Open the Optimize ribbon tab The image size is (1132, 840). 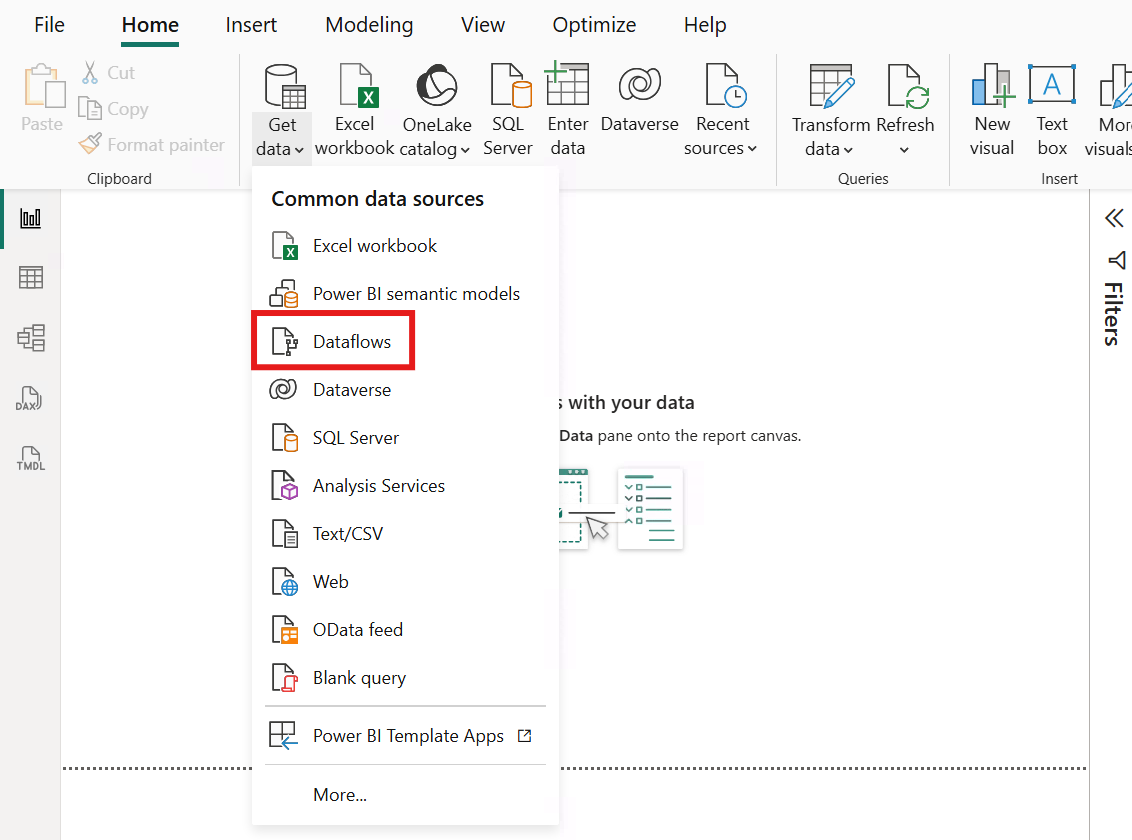coord(593,25)
